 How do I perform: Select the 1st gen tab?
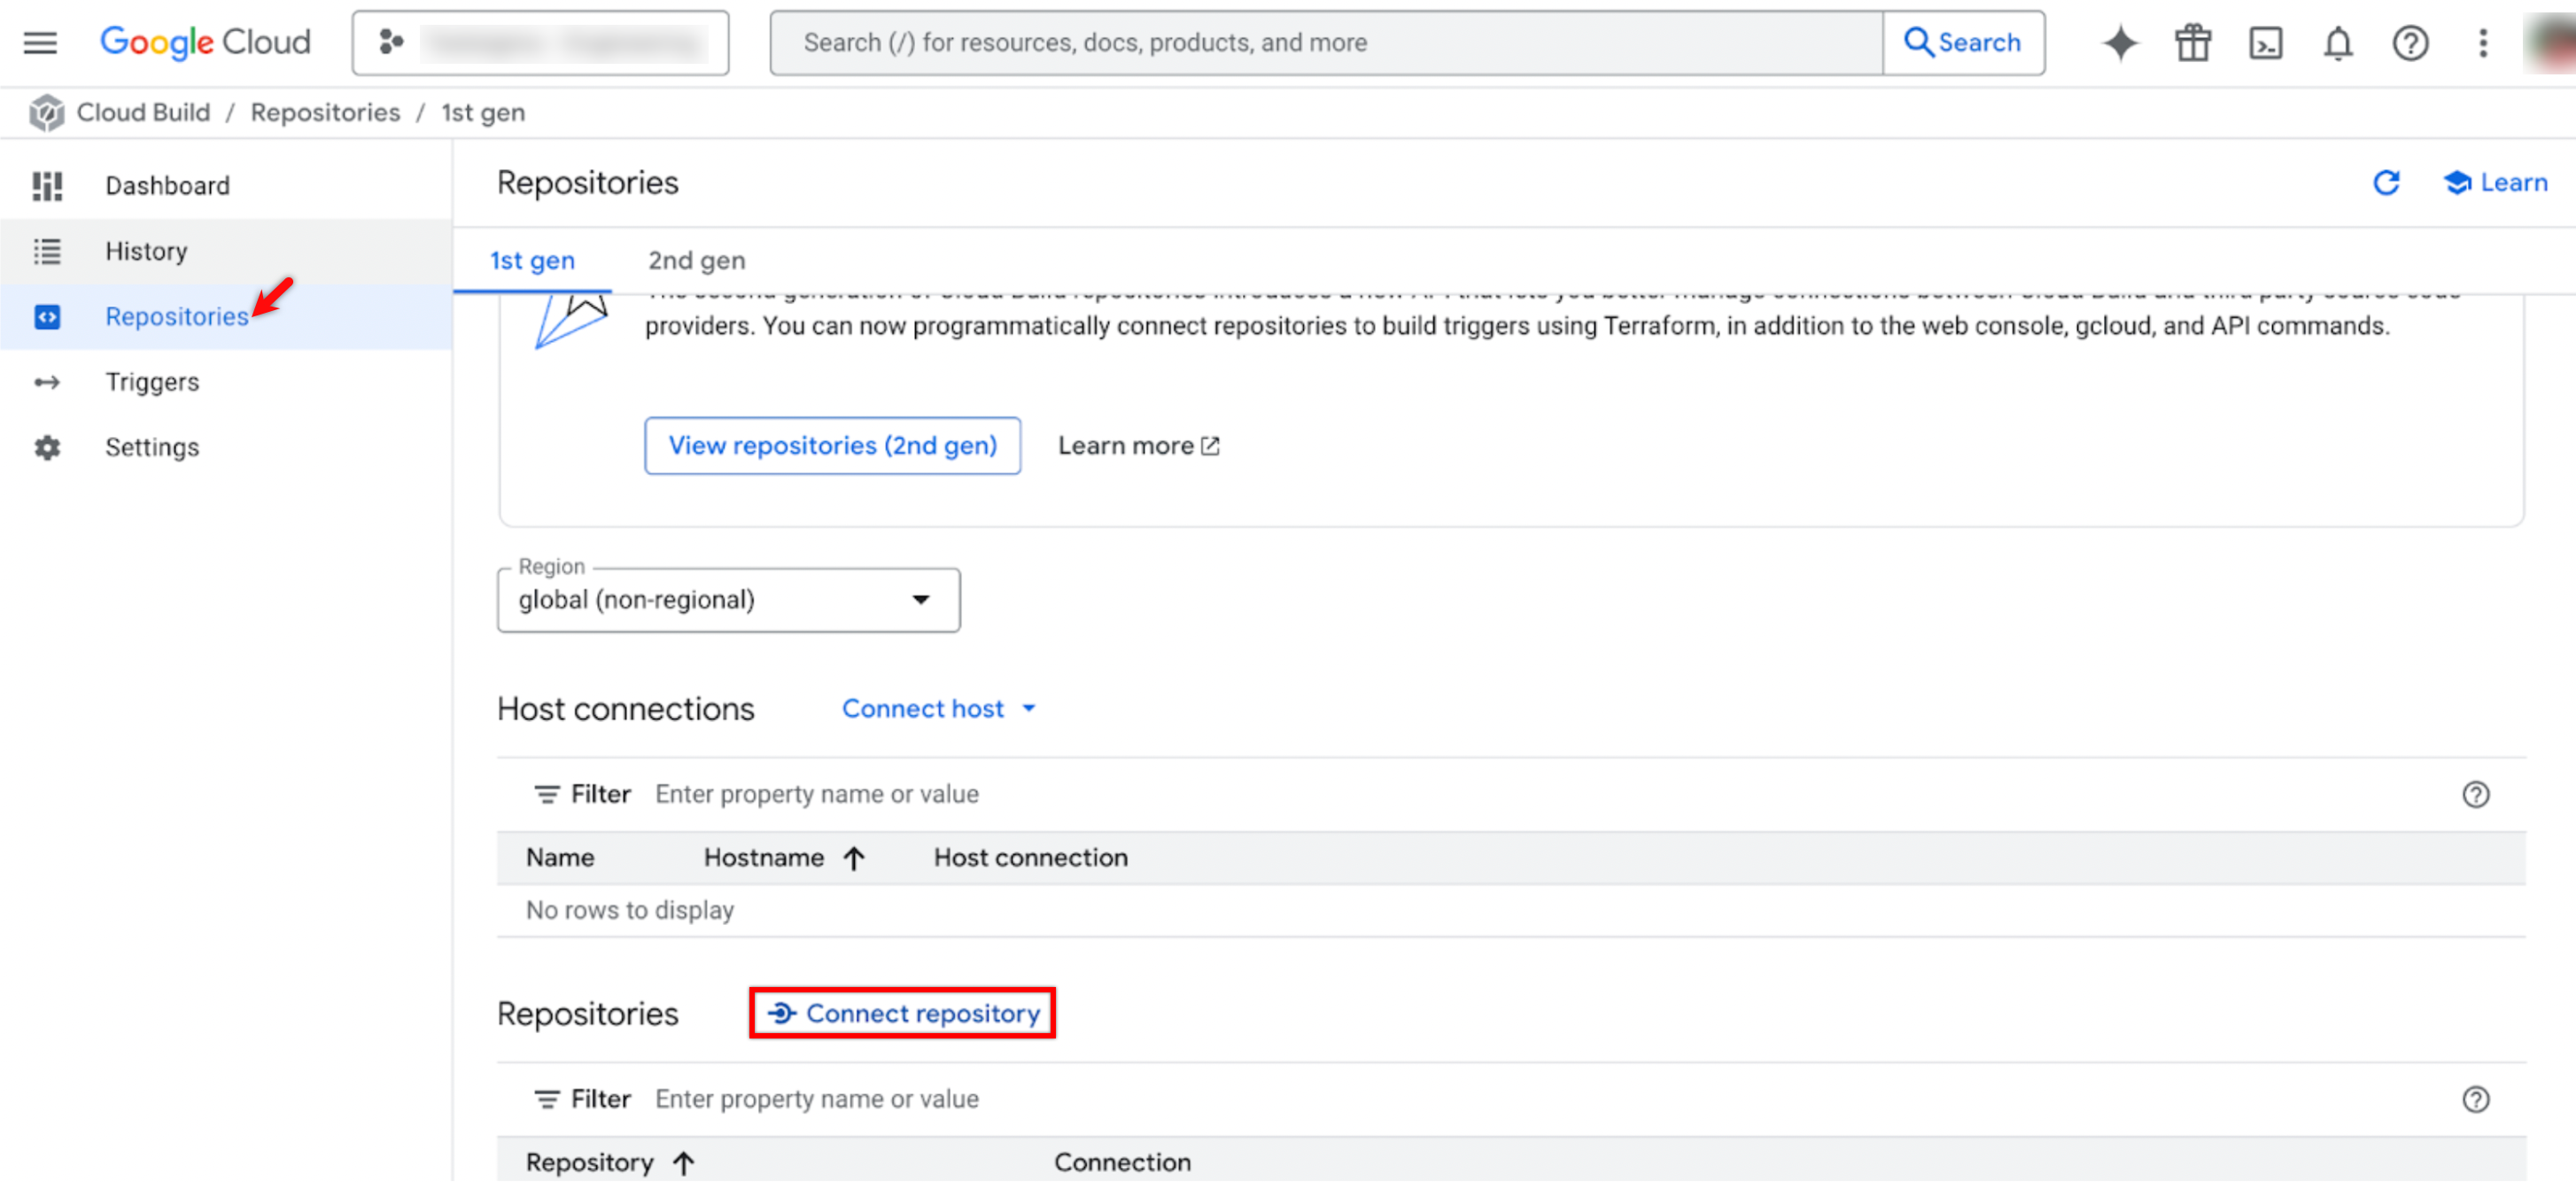(532, 260)
